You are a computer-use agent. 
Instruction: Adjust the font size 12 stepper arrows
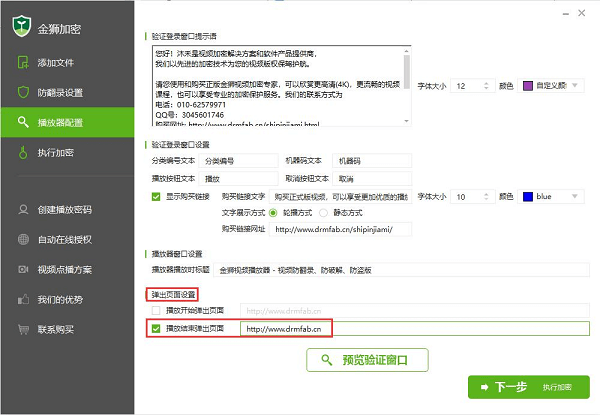tap(486, 86)
